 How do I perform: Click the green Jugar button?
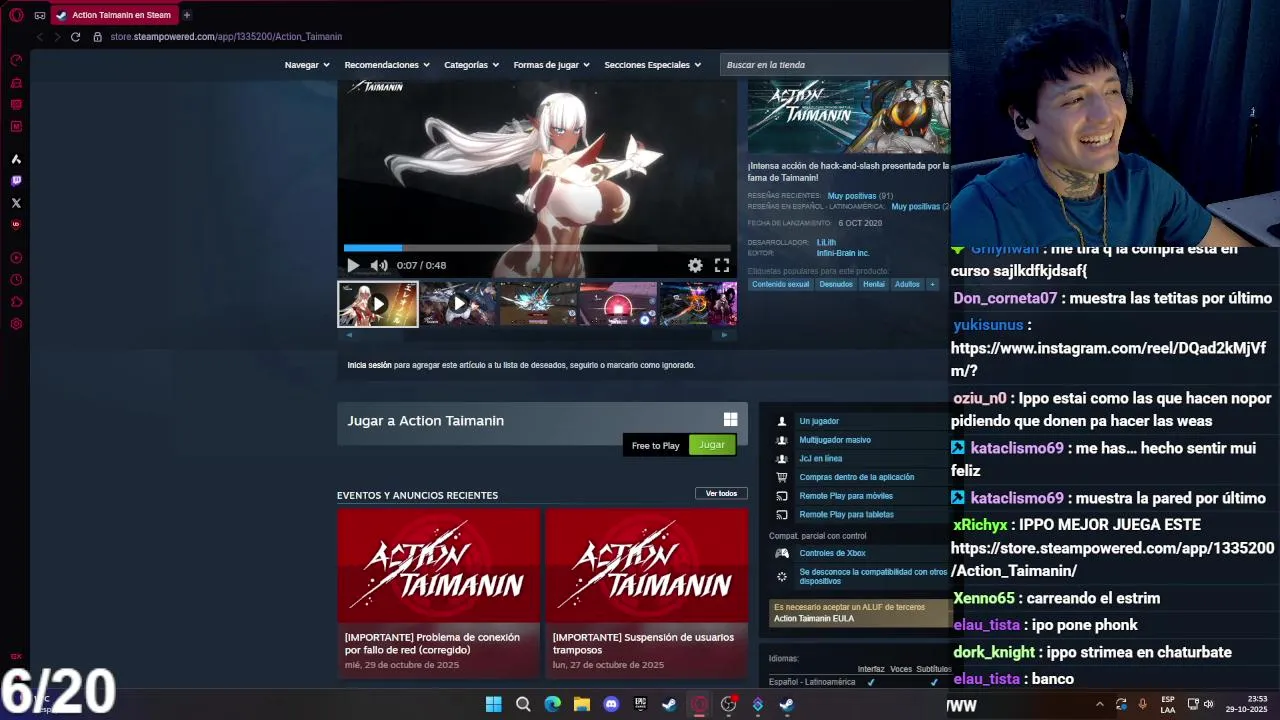pyautogui.click(x=712, y=445)
